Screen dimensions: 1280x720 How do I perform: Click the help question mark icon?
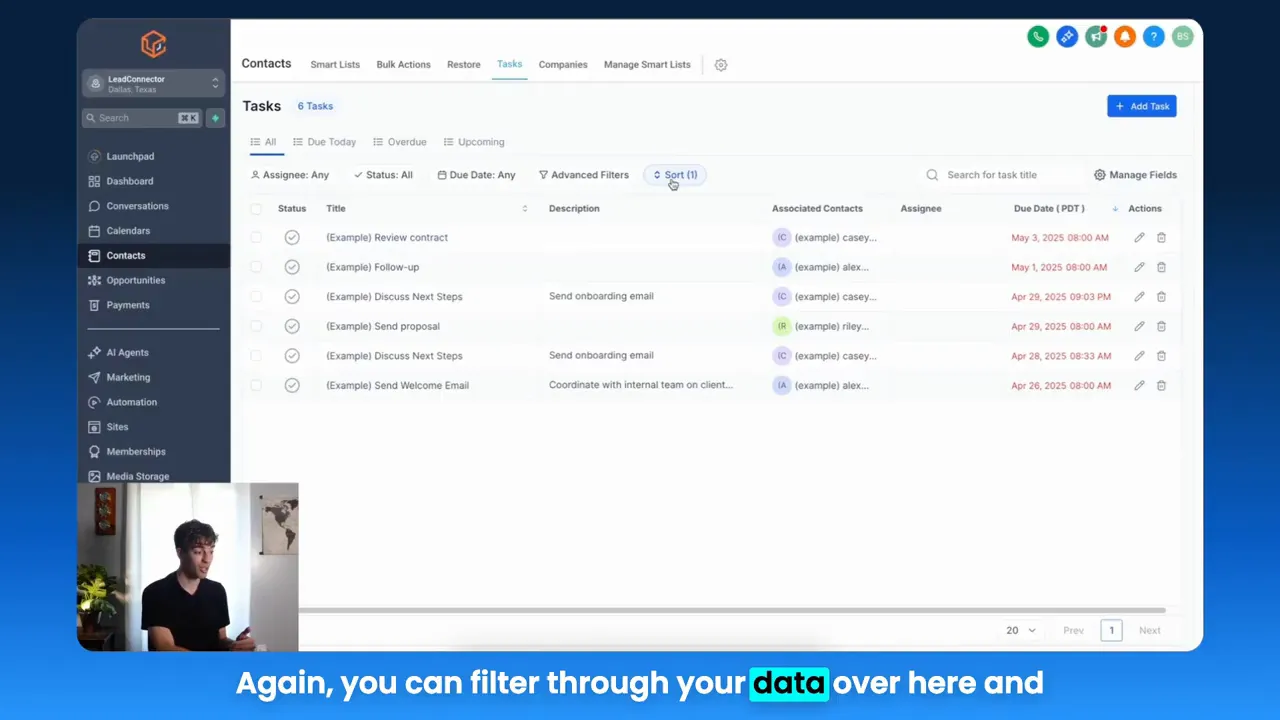[x=1153, y=36]
